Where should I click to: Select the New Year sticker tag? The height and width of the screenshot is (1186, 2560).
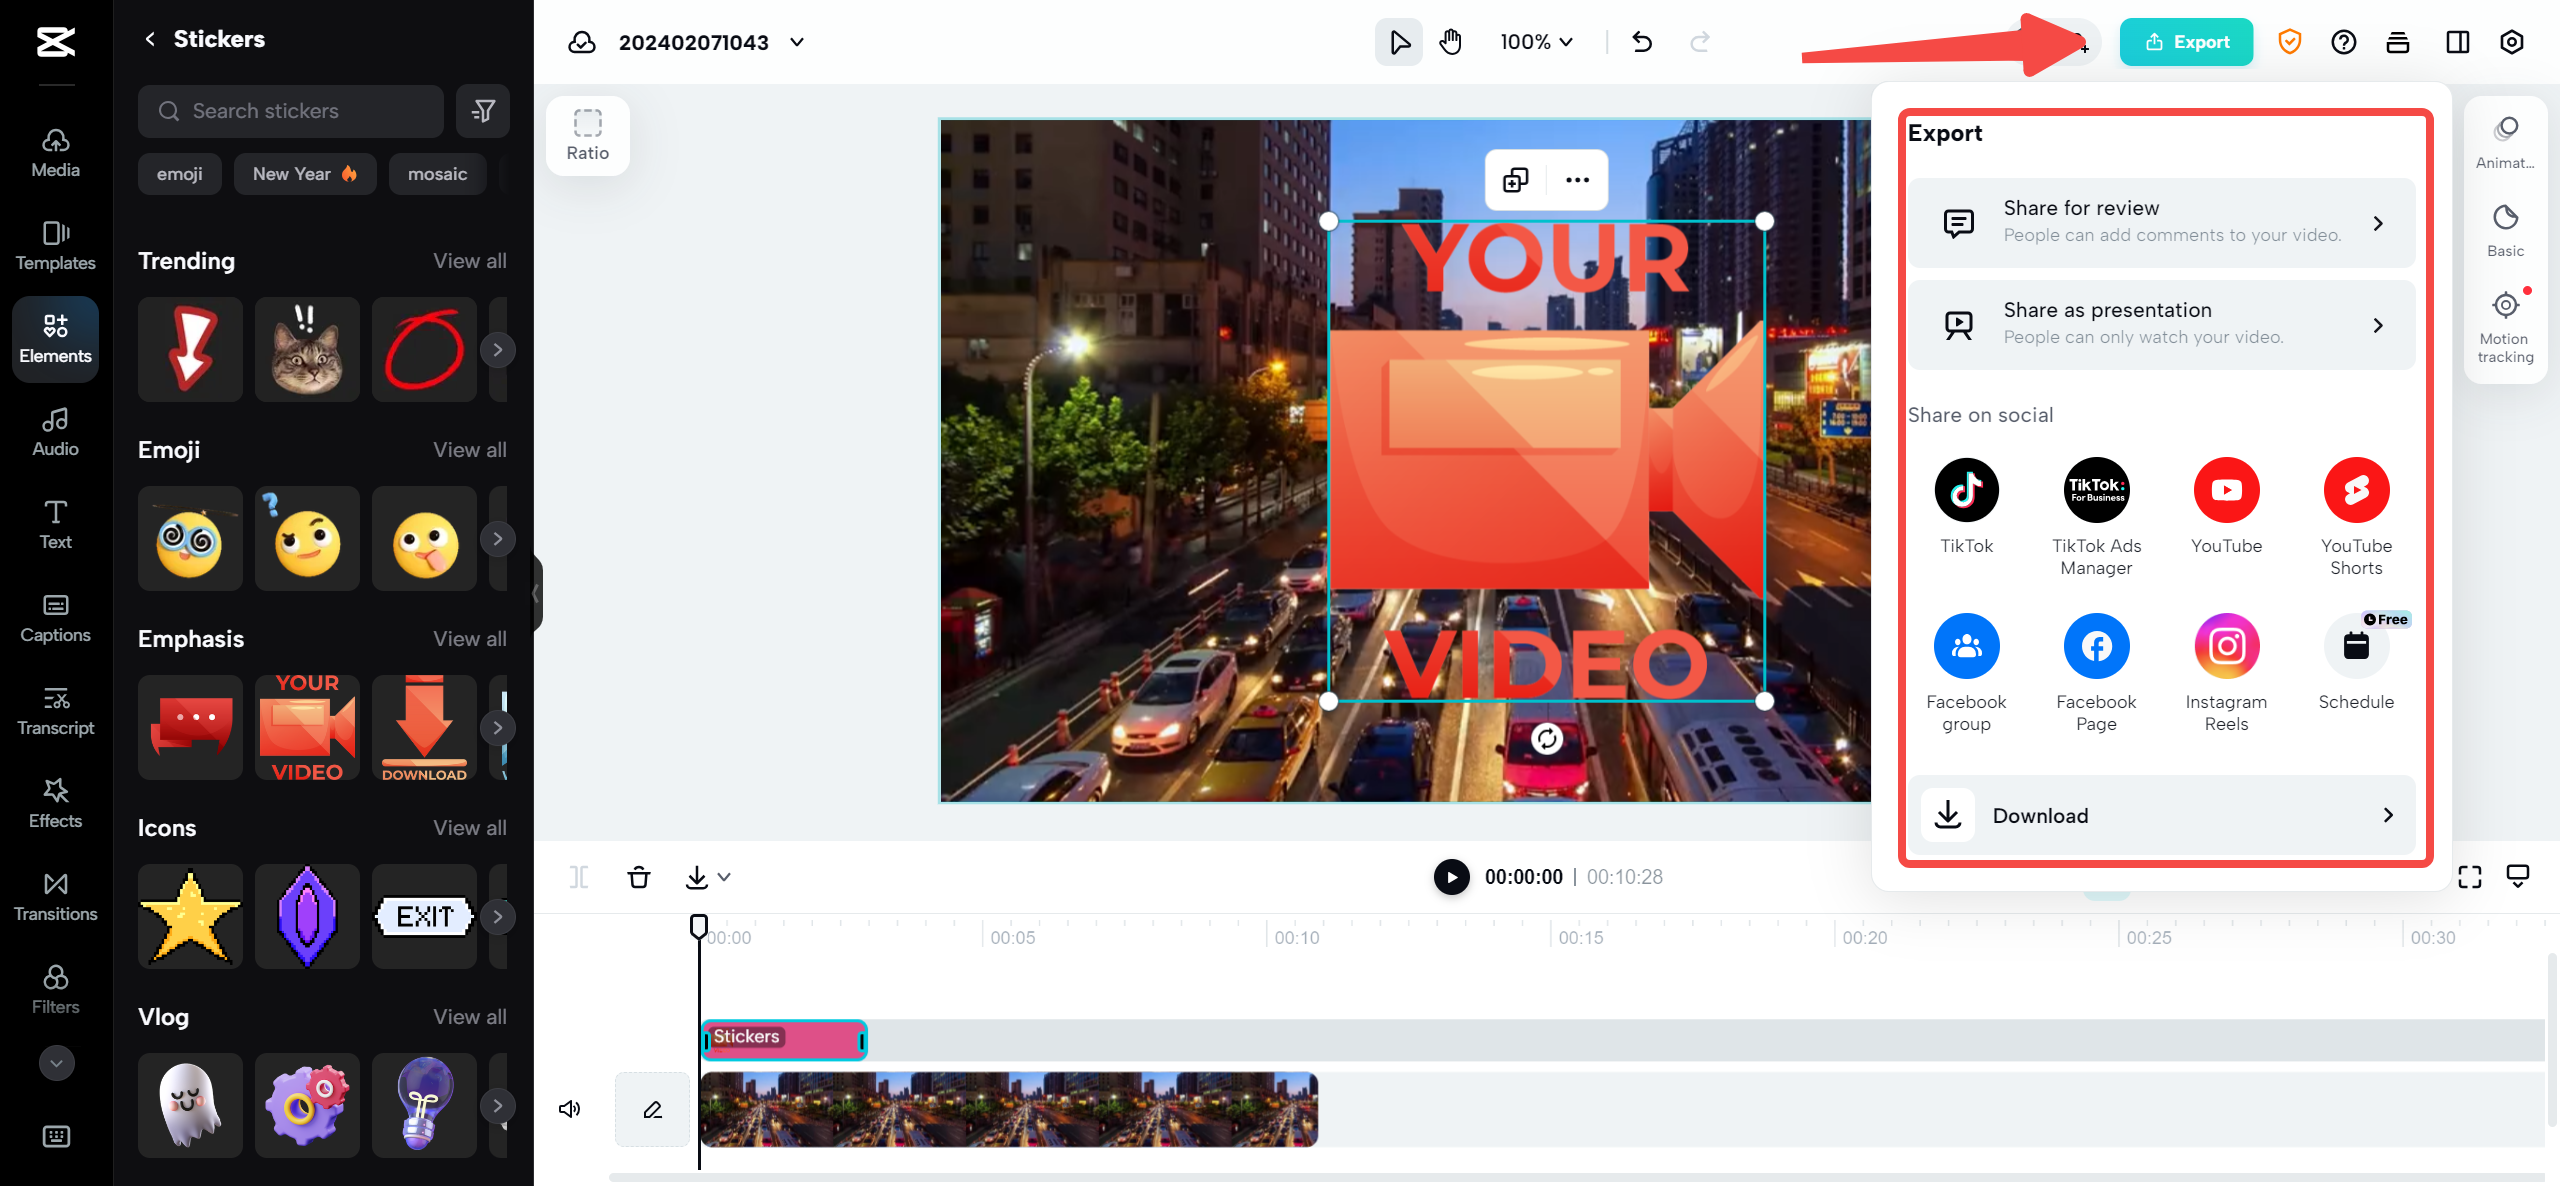point(304,173)
